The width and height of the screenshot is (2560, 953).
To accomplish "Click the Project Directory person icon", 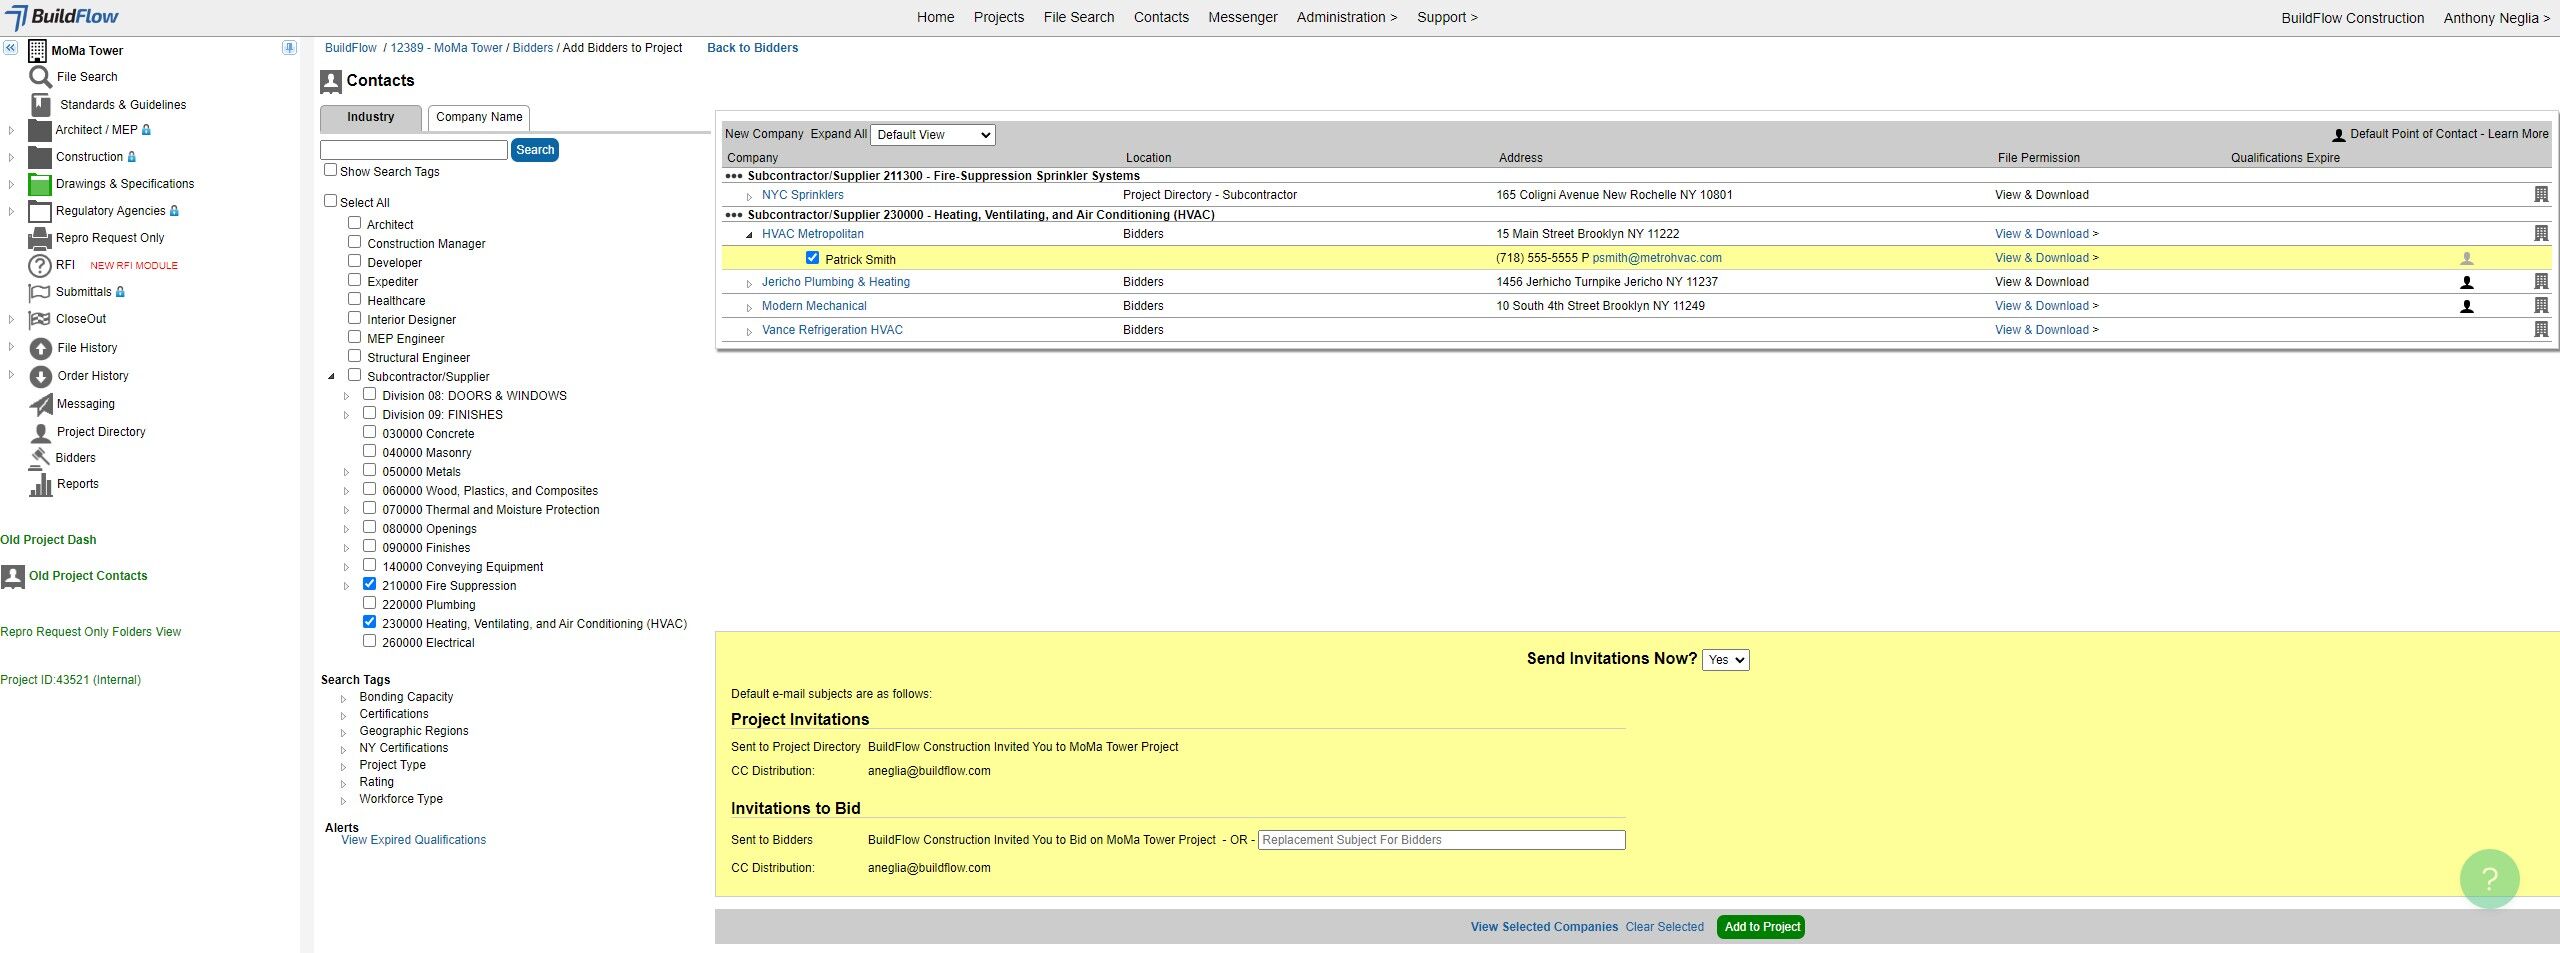I will point(41,432).
